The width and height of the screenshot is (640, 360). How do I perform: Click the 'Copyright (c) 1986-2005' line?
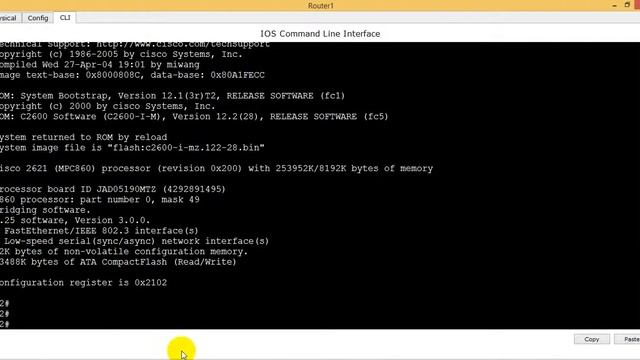tap(121, 54)
